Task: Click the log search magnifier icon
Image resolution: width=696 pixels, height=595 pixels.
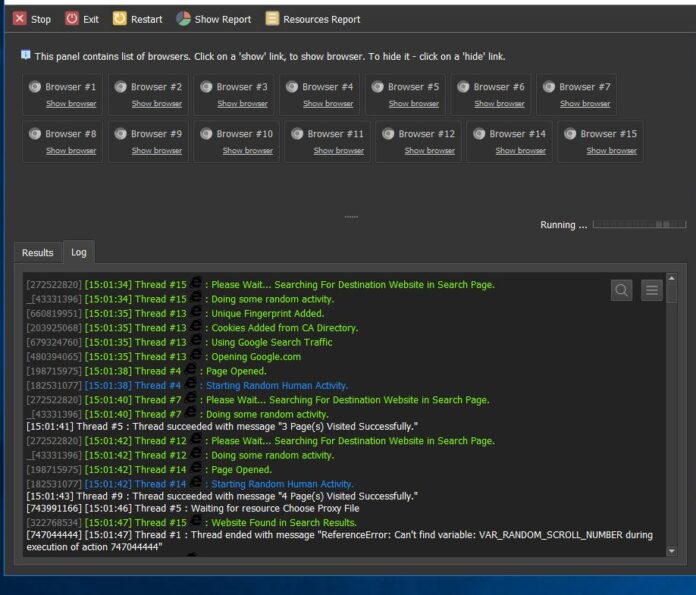Action: [x=622, y=290]
